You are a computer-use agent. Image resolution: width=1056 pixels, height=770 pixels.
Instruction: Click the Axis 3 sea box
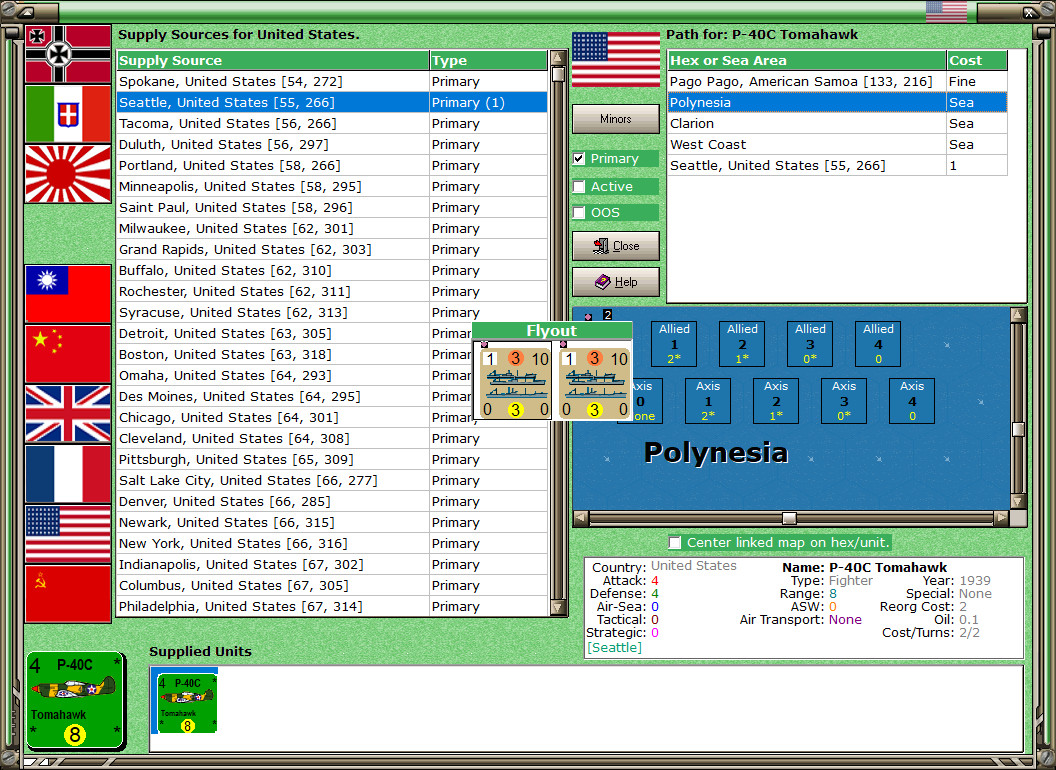tap(844, 401)
